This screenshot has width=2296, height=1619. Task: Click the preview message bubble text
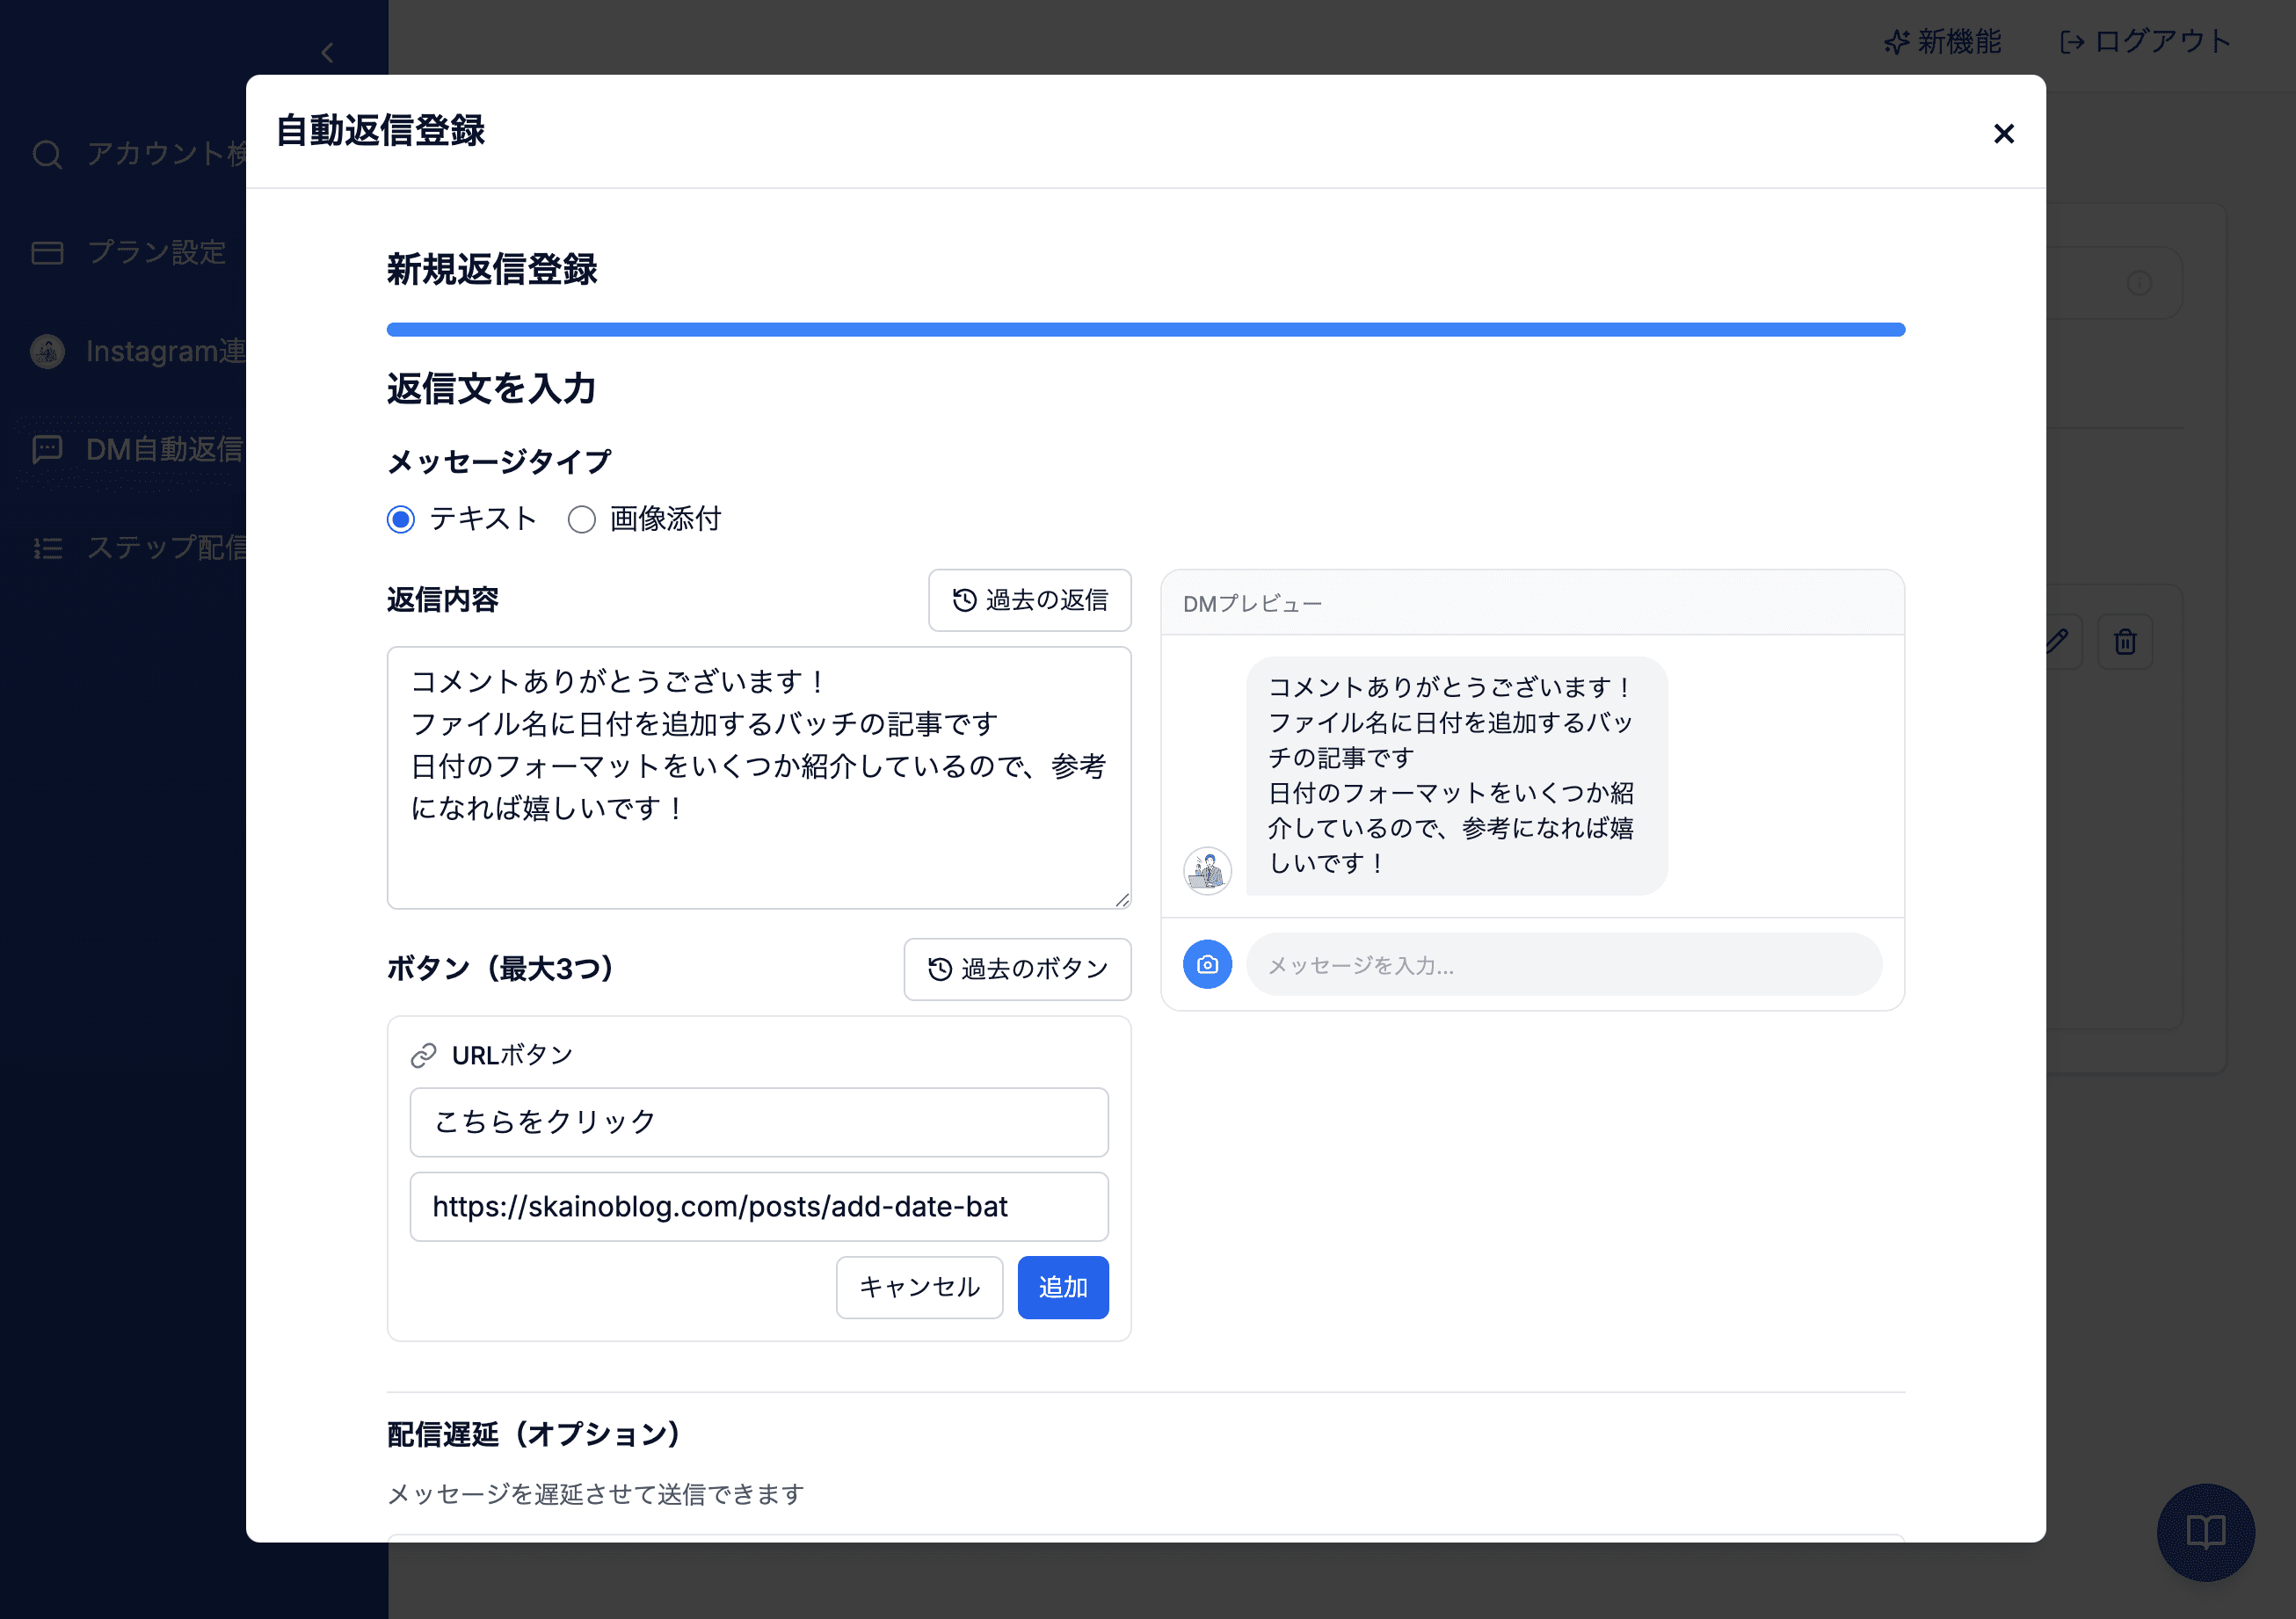[1450, 775]
